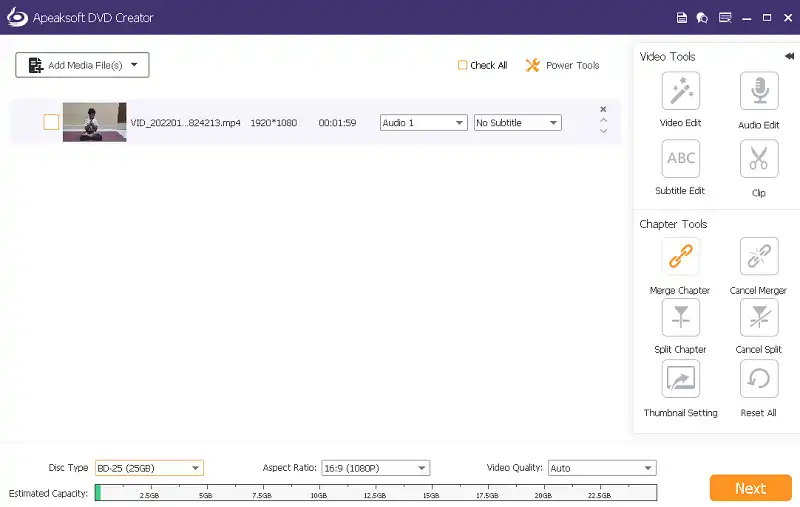Open the Audio Edit tool
The height and width of the screenshot is (507, 800).
[x=758, y=91]
